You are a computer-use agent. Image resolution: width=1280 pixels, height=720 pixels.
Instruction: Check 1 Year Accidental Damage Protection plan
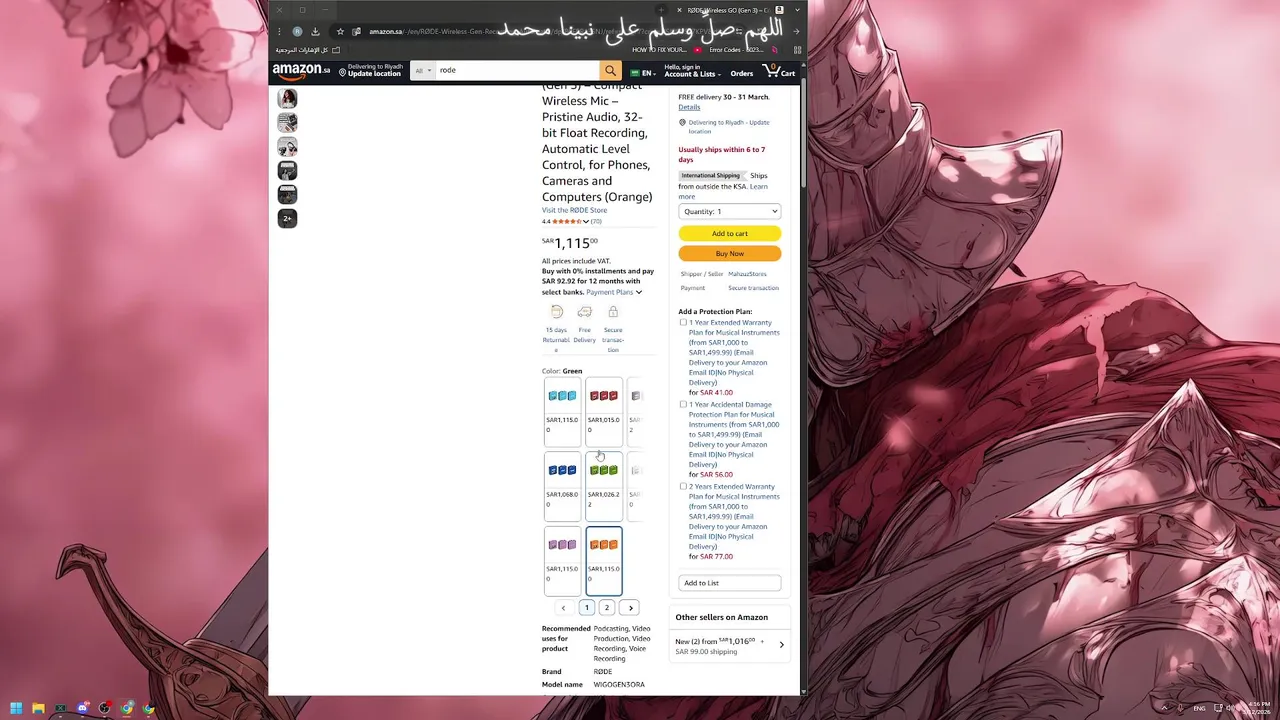pos(683,405)
